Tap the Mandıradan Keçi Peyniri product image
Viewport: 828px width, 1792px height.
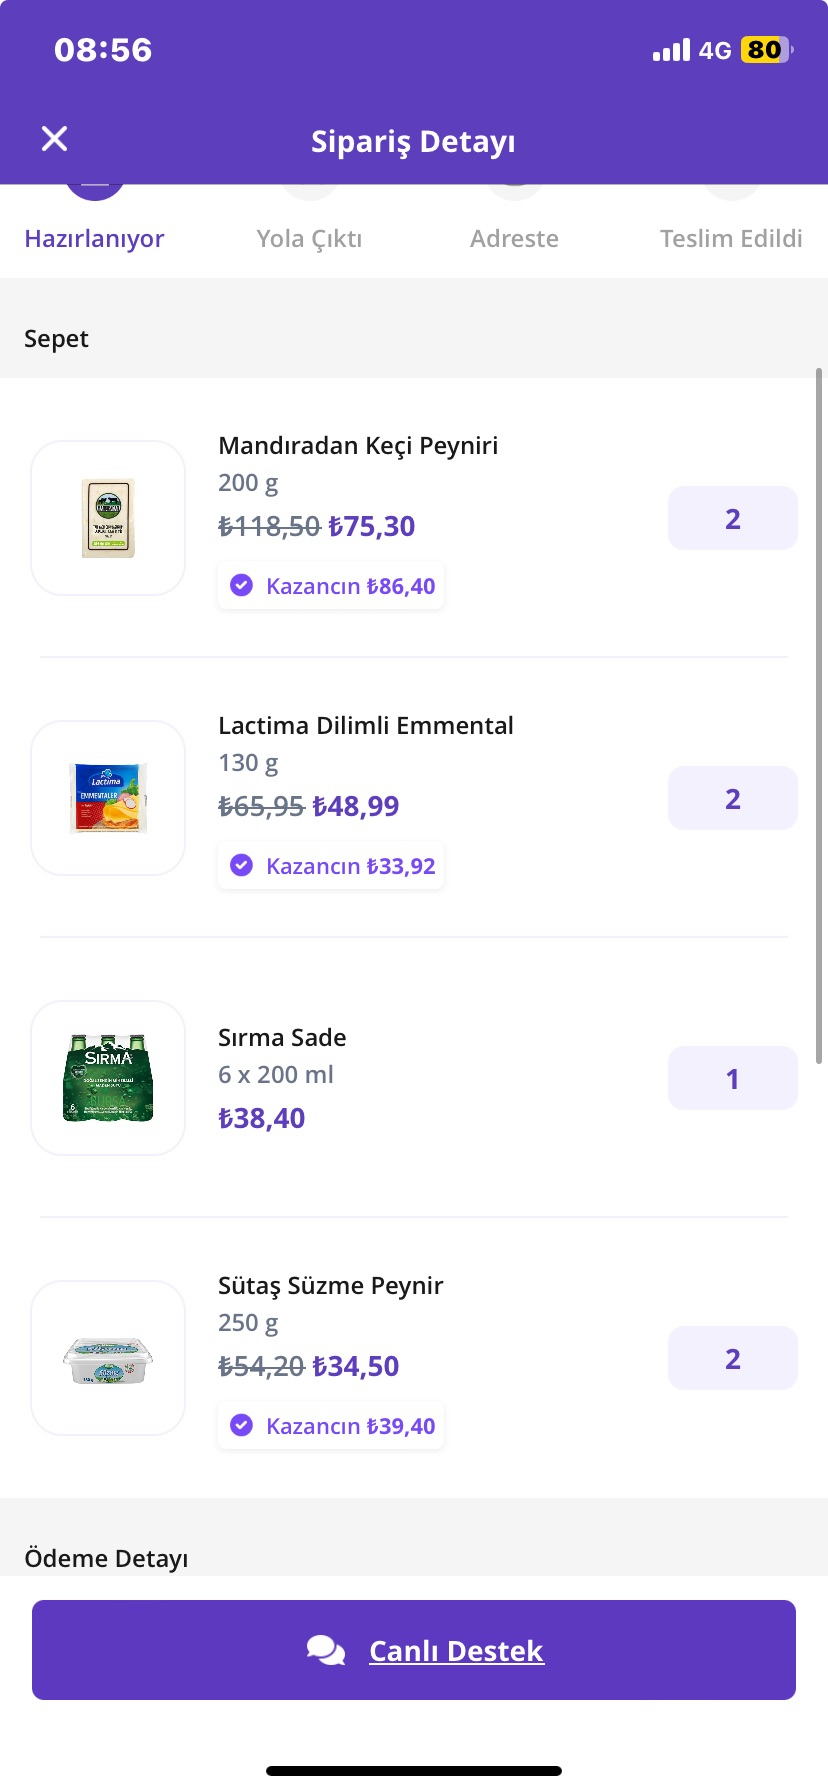(108, 518)
